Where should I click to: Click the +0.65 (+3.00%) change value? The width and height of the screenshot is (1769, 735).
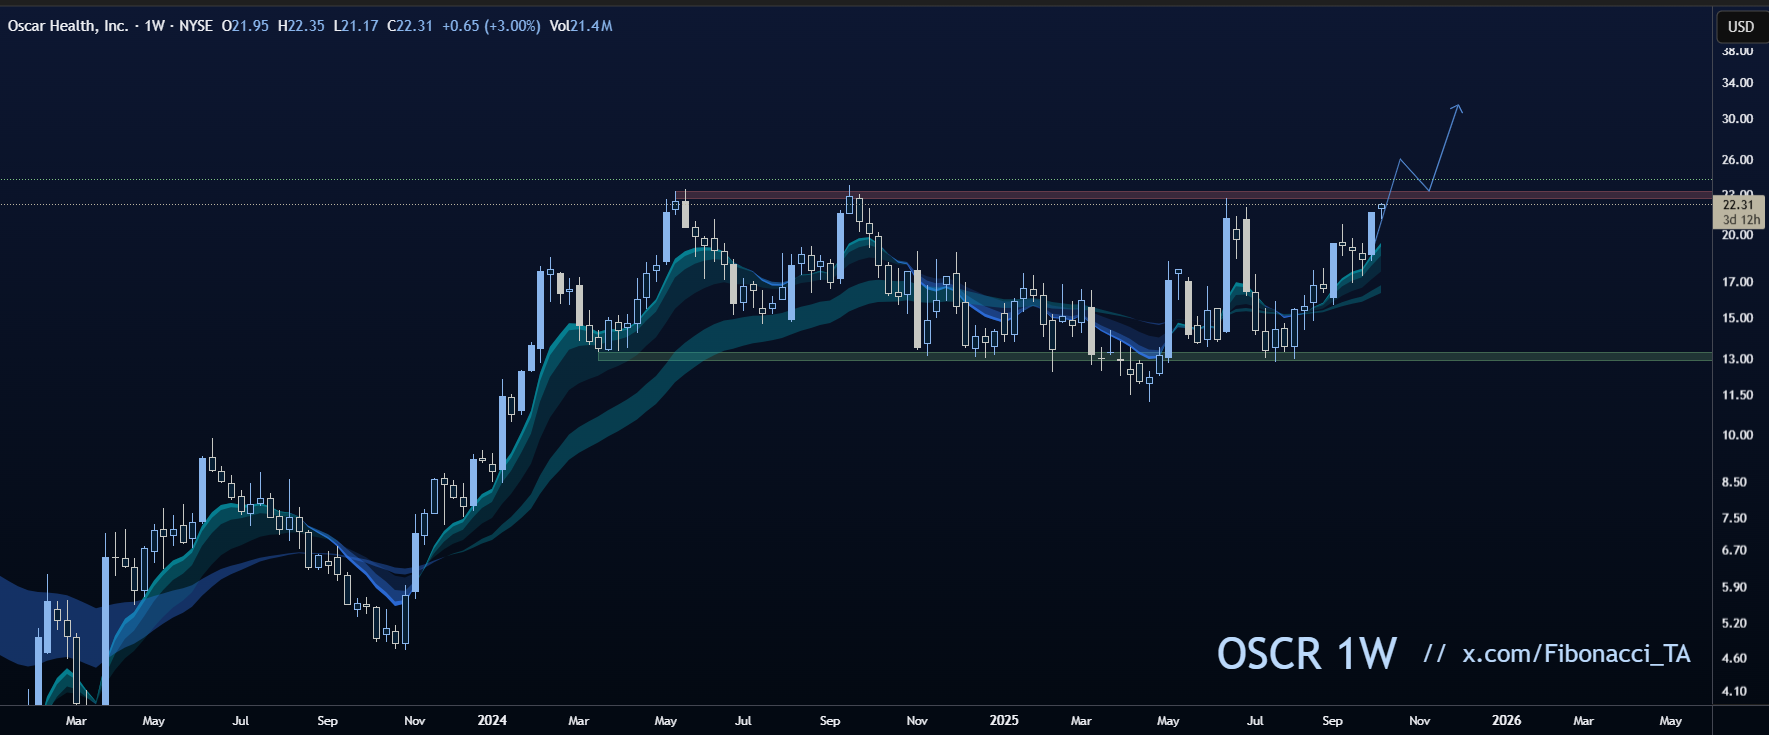[490, 26]
